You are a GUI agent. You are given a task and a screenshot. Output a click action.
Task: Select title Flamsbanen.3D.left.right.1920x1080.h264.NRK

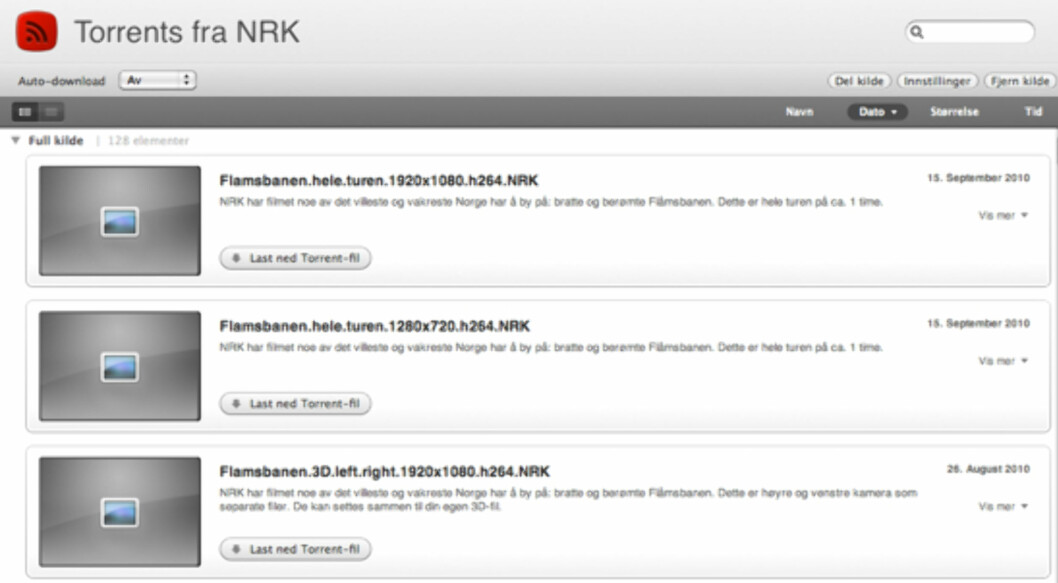[385, 472]
